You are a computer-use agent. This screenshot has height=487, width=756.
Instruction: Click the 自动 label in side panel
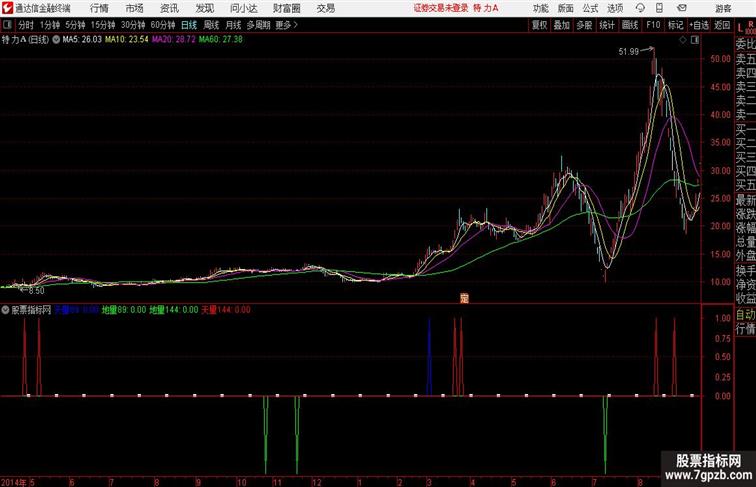(745, 315)
